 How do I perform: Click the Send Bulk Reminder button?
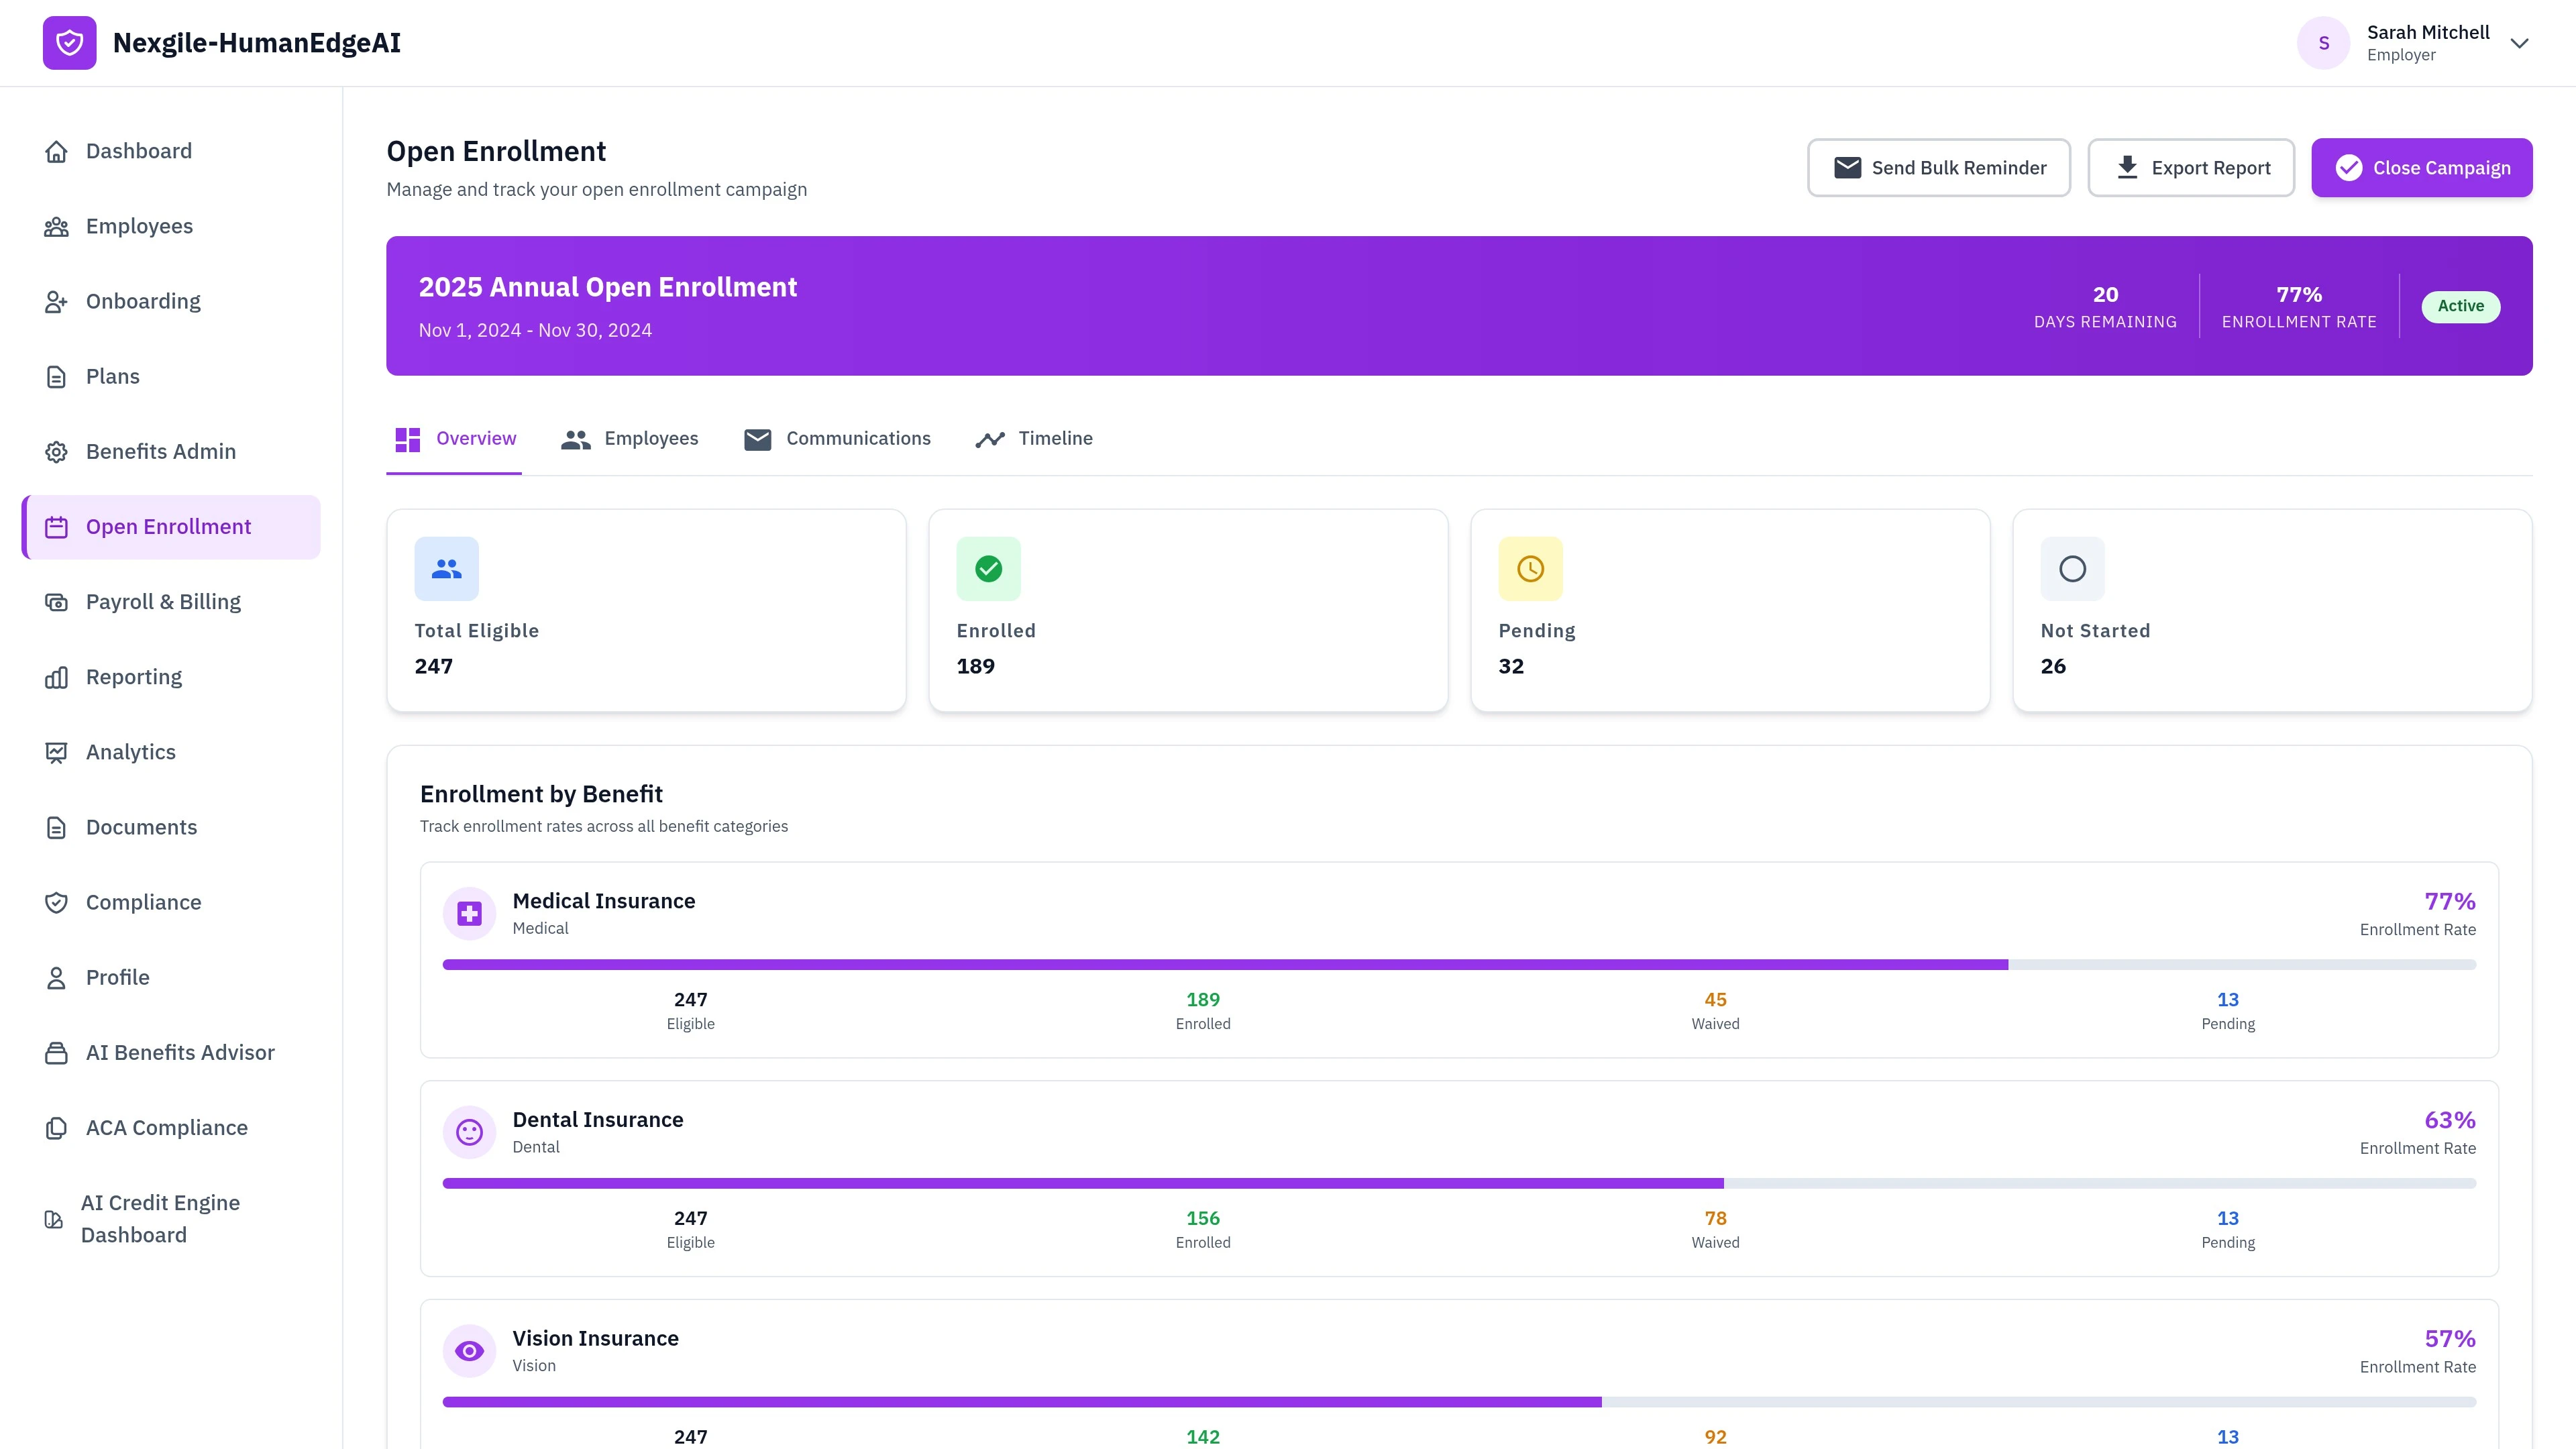1938,167
